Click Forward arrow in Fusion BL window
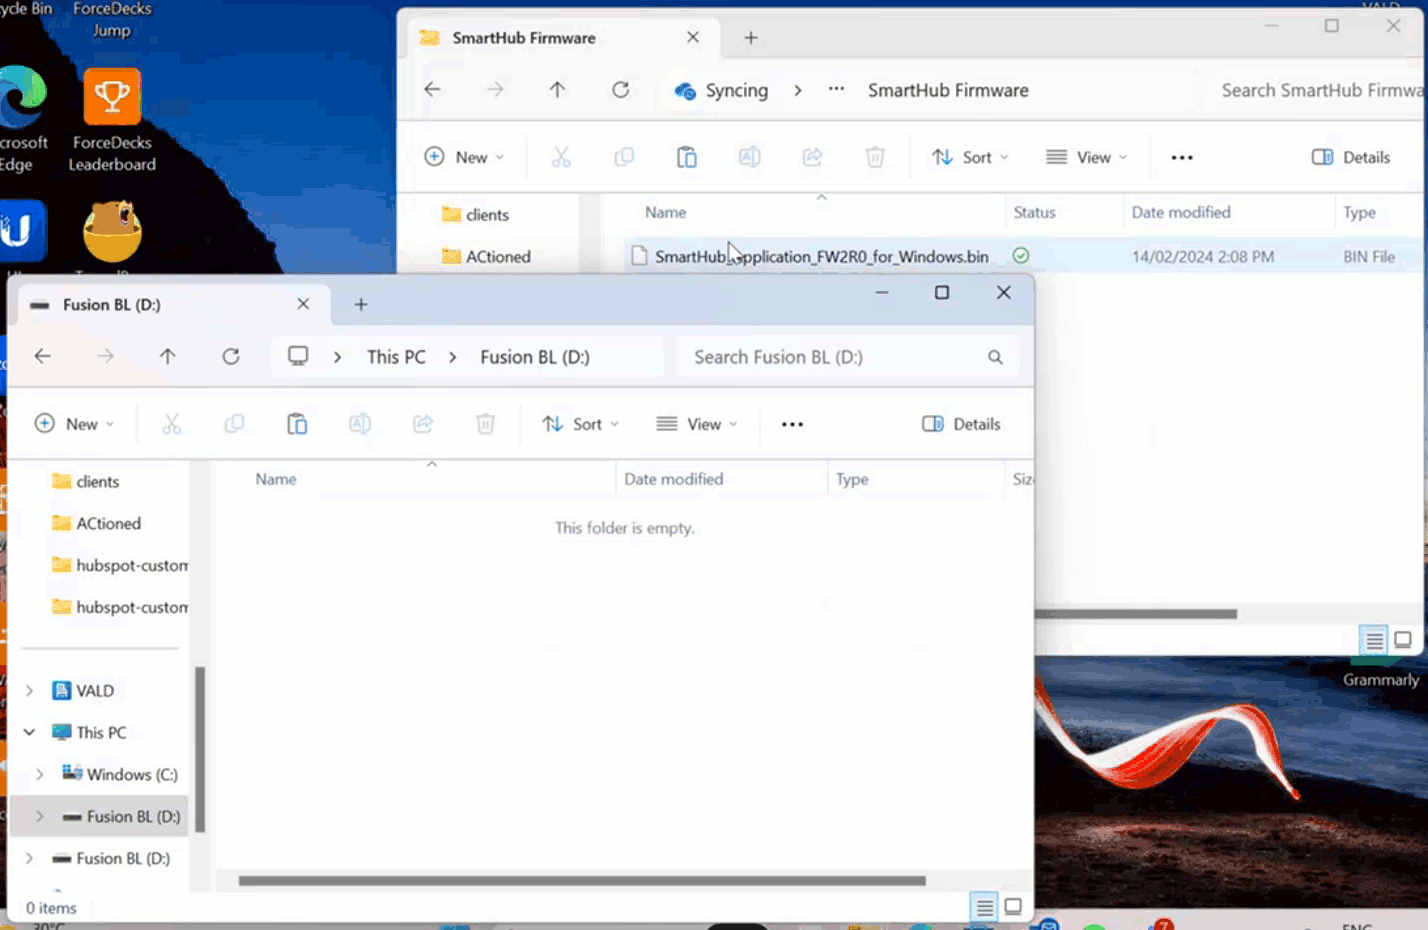The image size is (1428, 930). (105, 356)
